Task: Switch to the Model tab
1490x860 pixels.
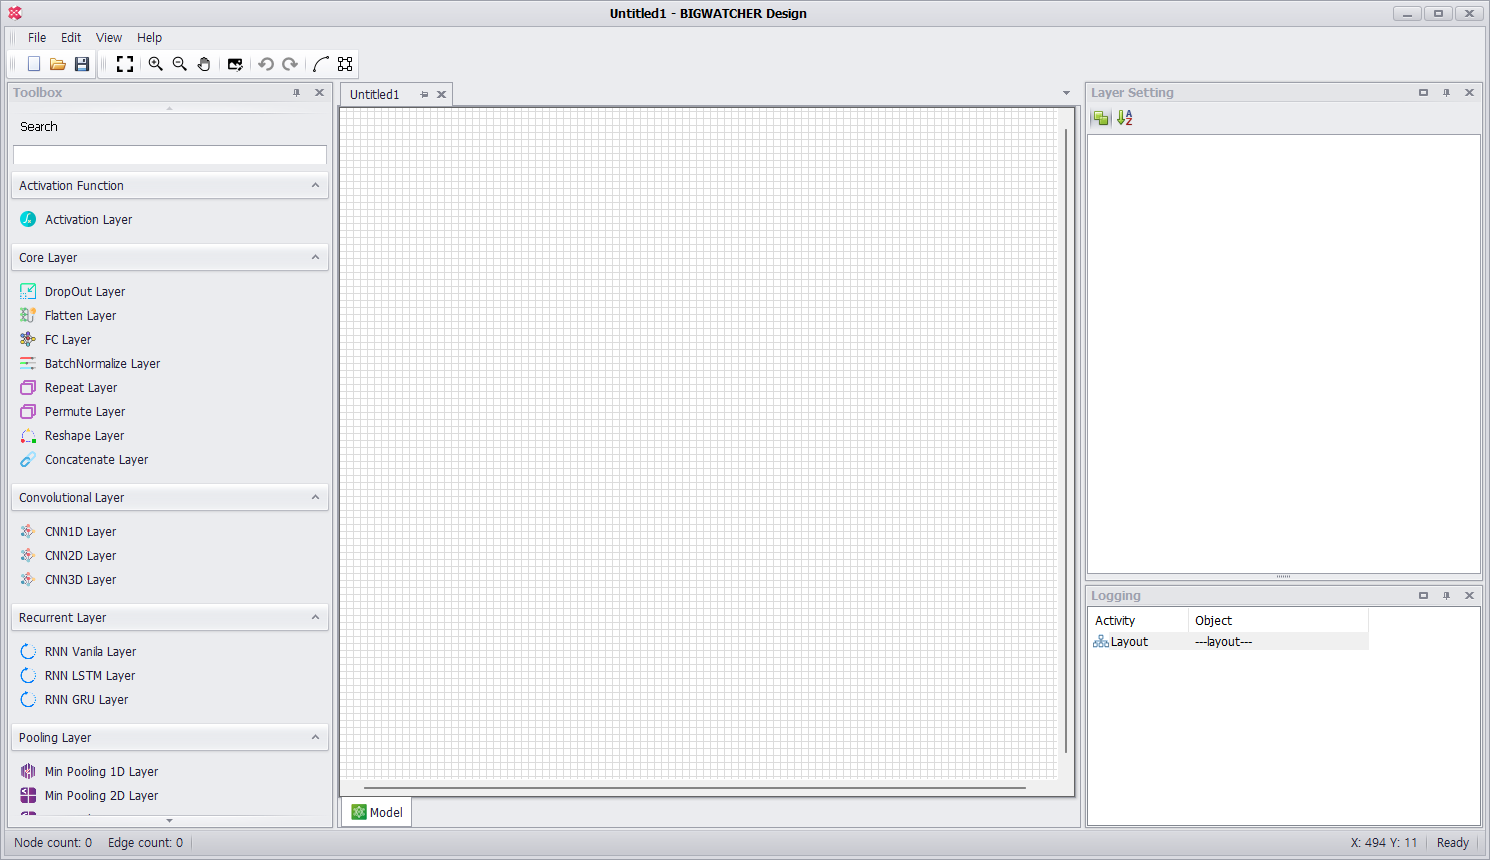Action: 377,813
